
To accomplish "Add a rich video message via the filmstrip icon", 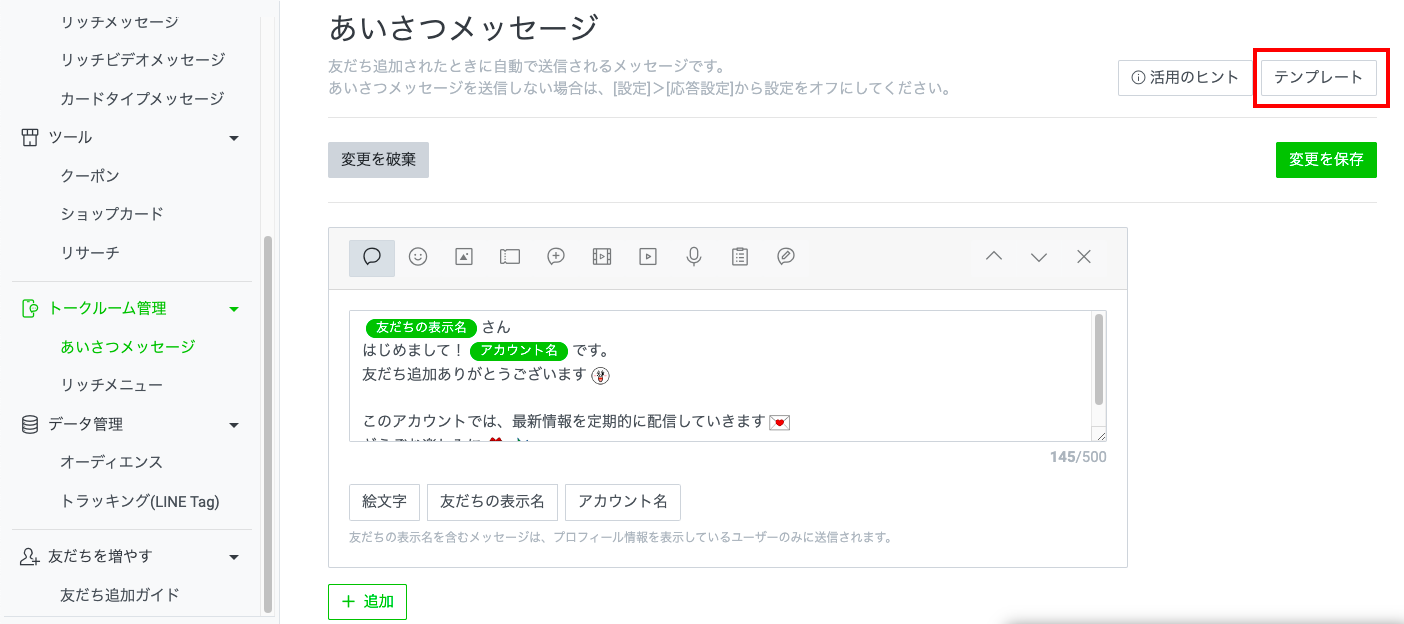I will pos(601,257).
